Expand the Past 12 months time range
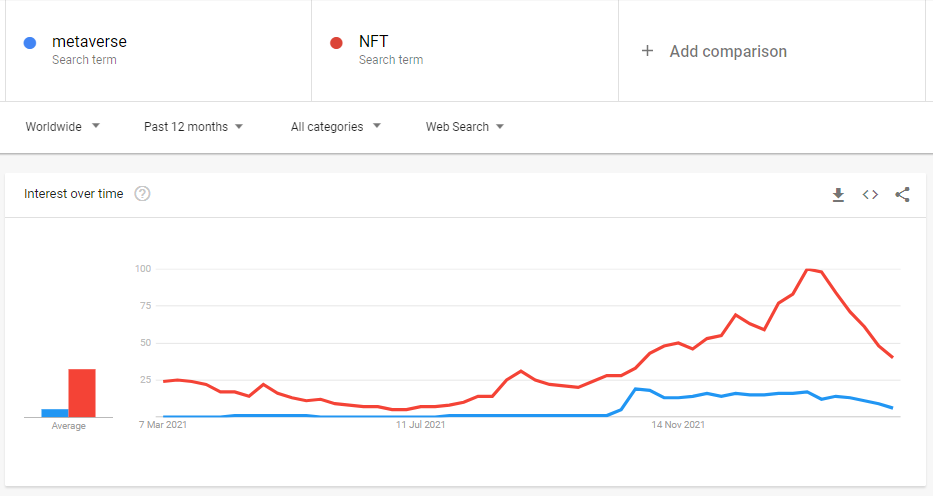Viewport: 933px width, 496px height. point(193,127)
